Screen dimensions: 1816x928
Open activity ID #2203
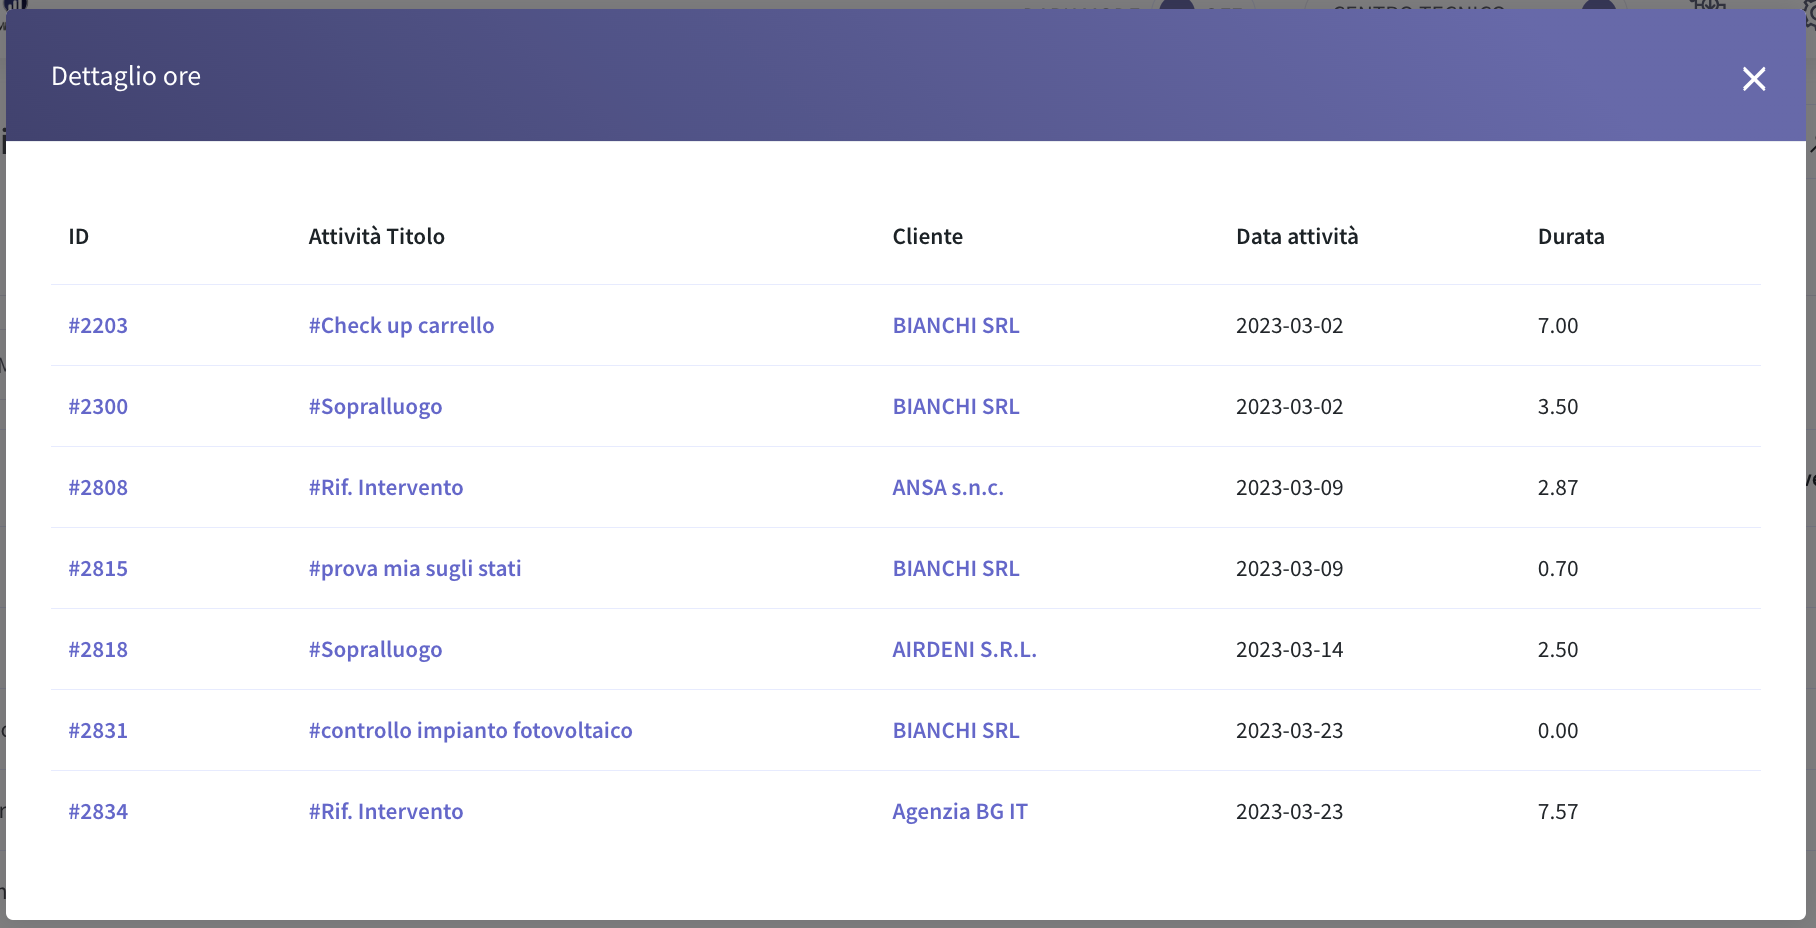pyautogui.click(x=98, y=326)
